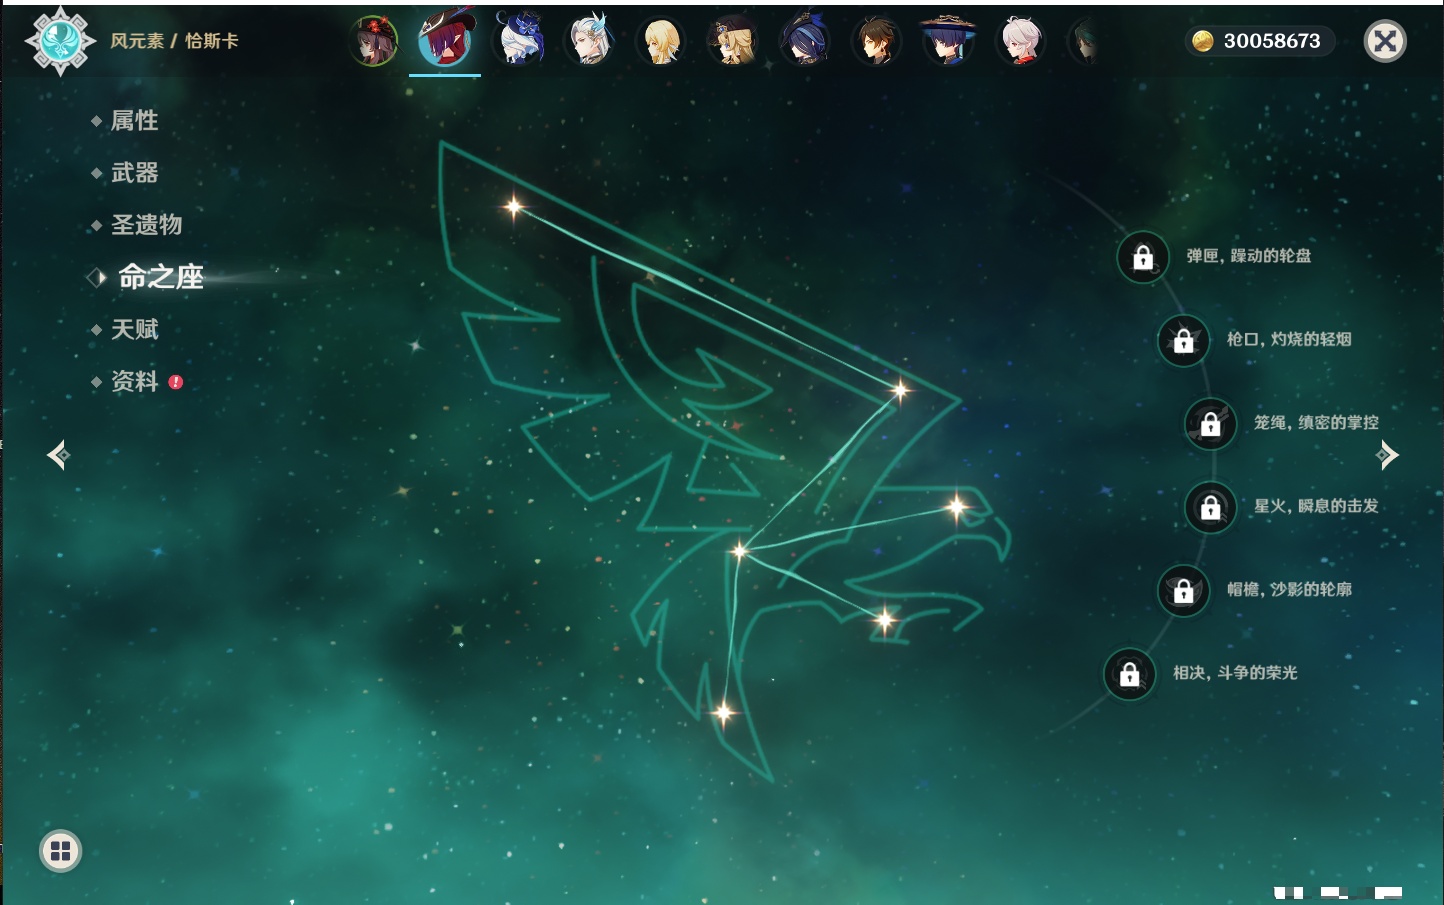Select Chasca's highlighted portrait with the red hat
The image size is (1444, 905).
coord(445,39)
